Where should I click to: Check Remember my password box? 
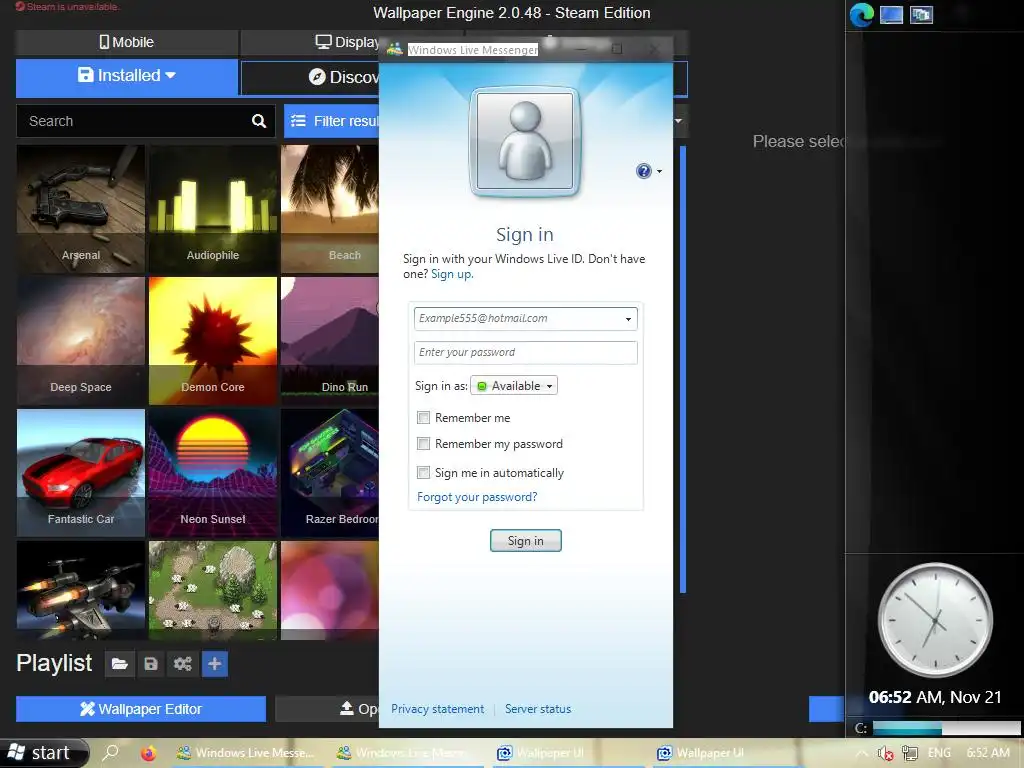coord(423,443)
